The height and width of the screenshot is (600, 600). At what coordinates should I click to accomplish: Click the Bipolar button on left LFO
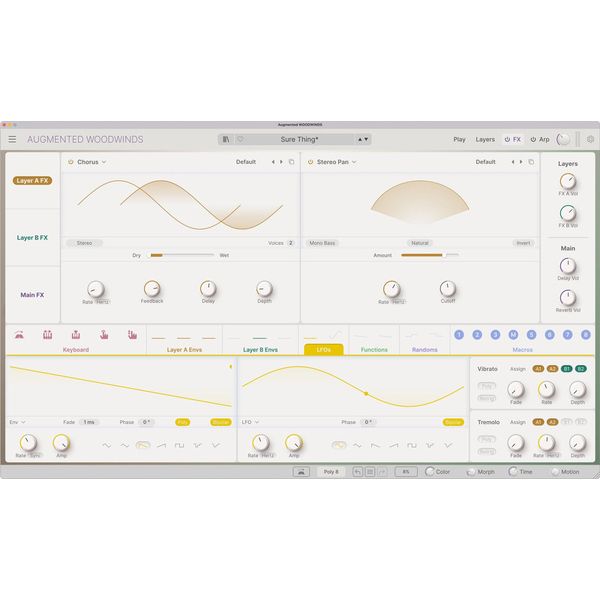click(x=221, y=422)
